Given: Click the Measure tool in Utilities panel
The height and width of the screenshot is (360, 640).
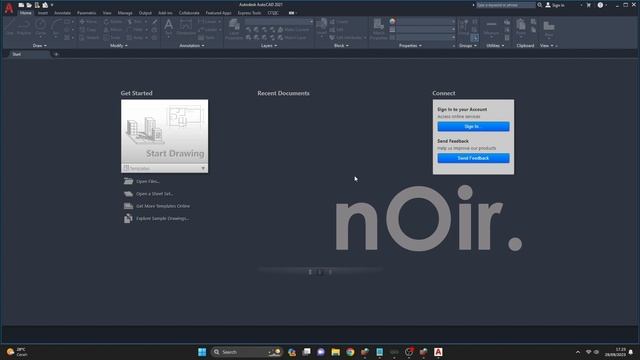Looking at the screenshot, I should pos(491,28).
